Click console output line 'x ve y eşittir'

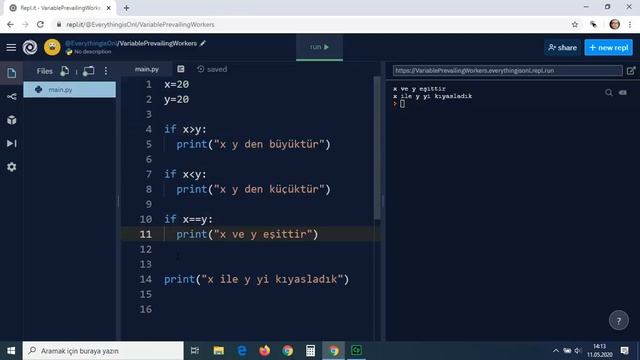tap(419, 89)
